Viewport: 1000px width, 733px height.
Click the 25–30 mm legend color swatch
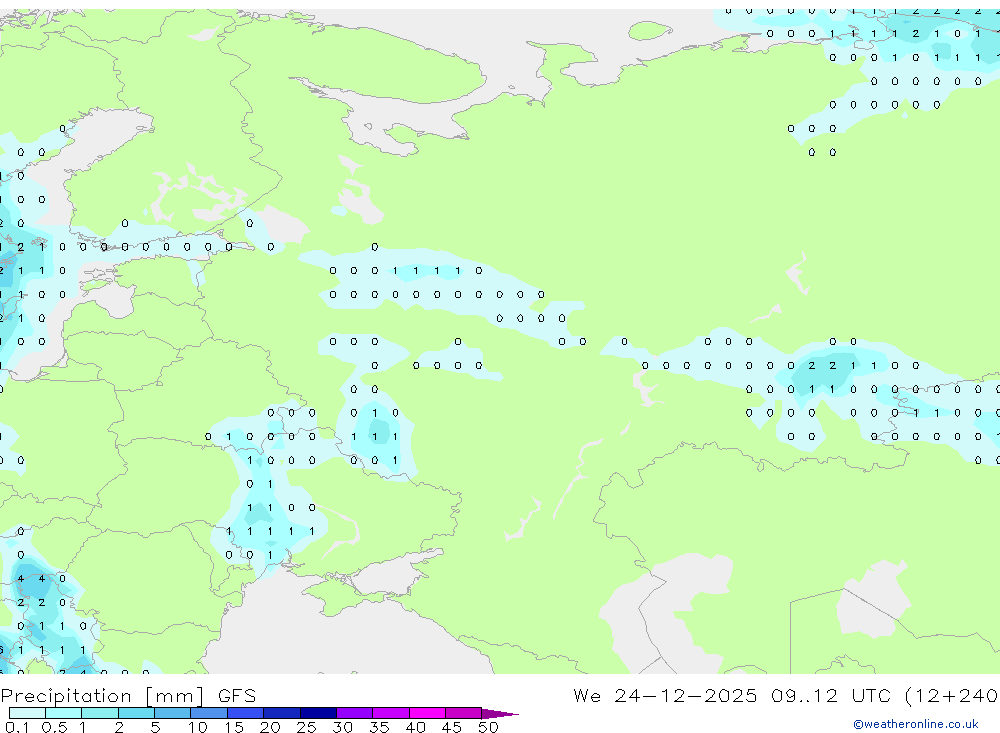318,713
